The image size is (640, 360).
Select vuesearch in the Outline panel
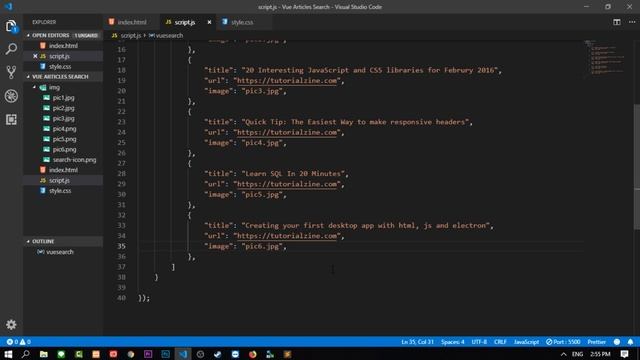click(60, 252)
